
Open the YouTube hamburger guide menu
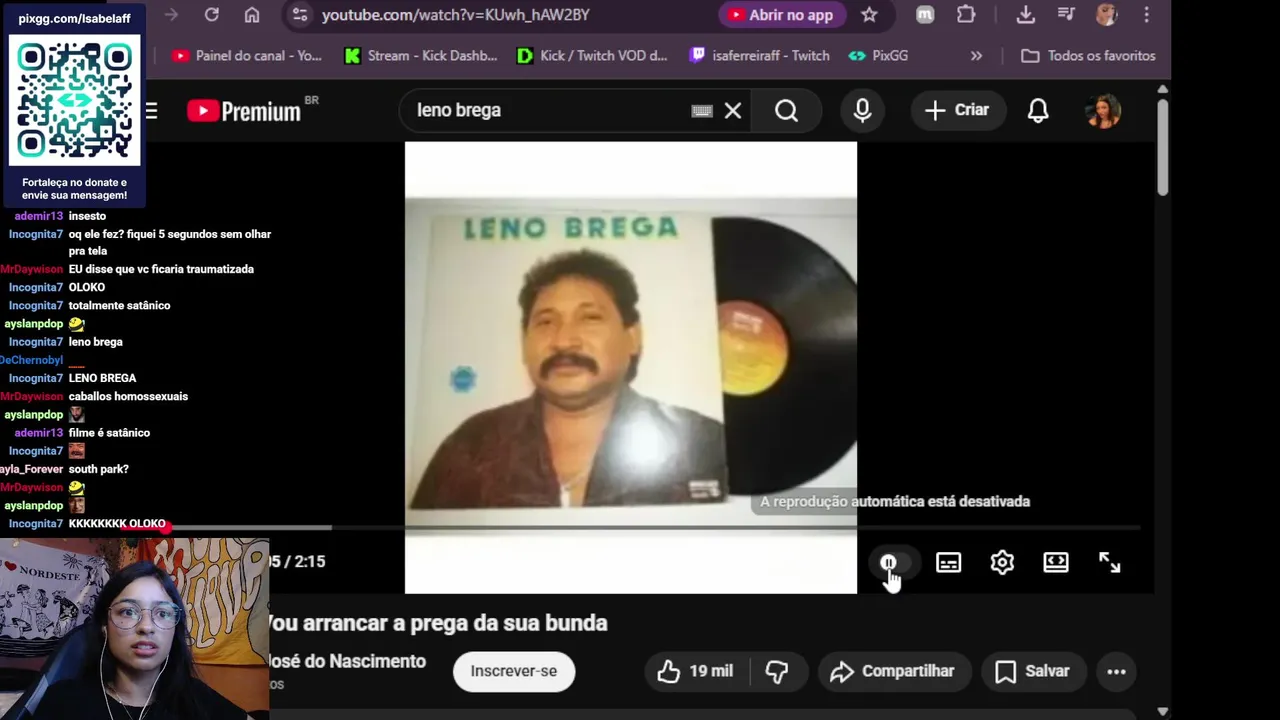151,111
